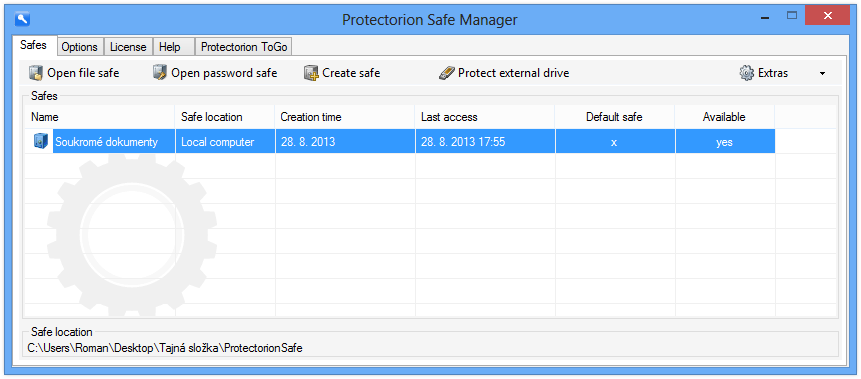Open the License tab
The height and width of the screenshot is (379, 861).
128,47
